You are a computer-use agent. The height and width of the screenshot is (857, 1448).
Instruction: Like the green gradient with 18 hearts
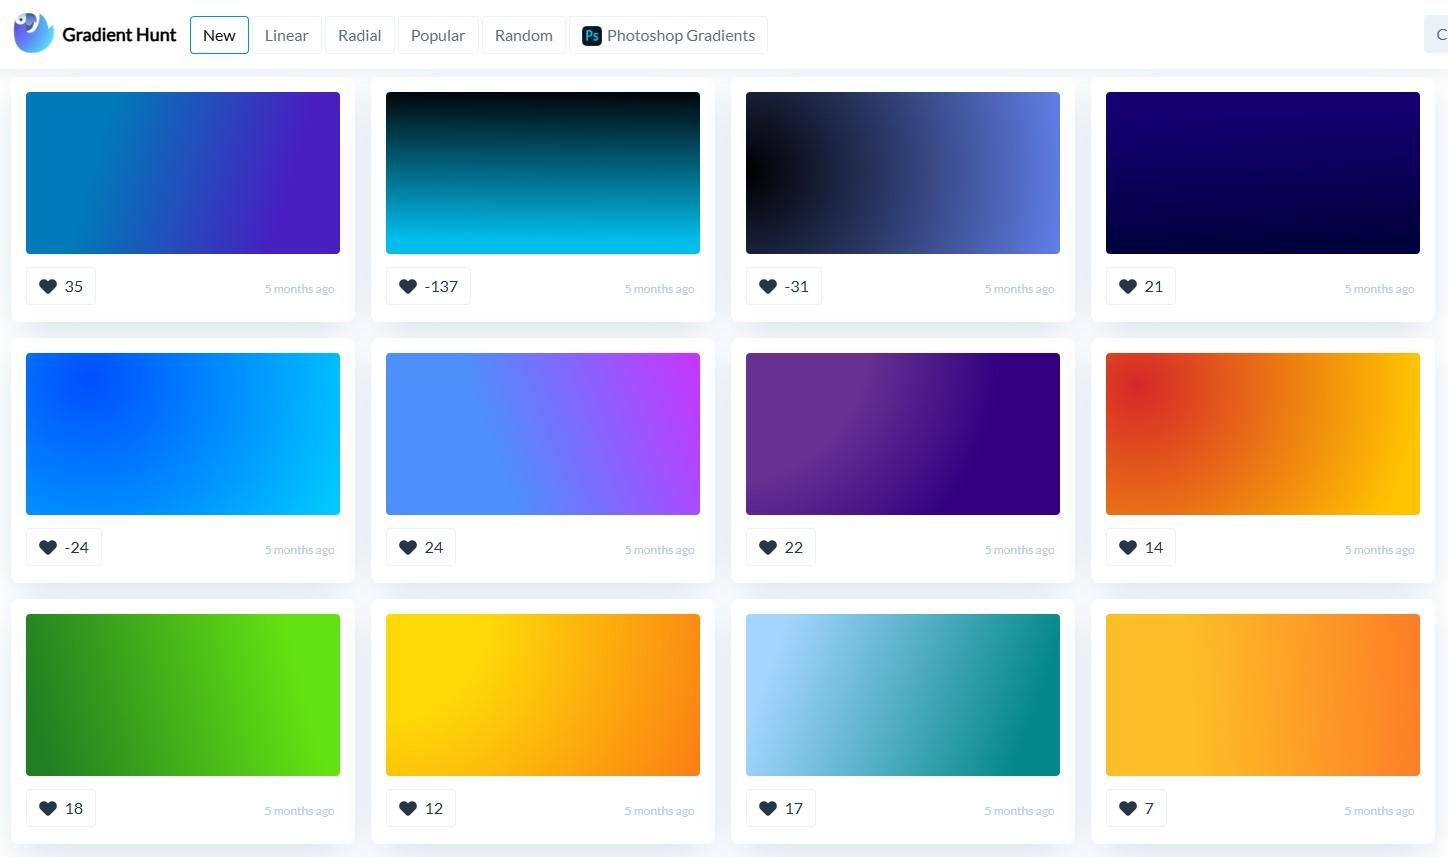point(48,809)
